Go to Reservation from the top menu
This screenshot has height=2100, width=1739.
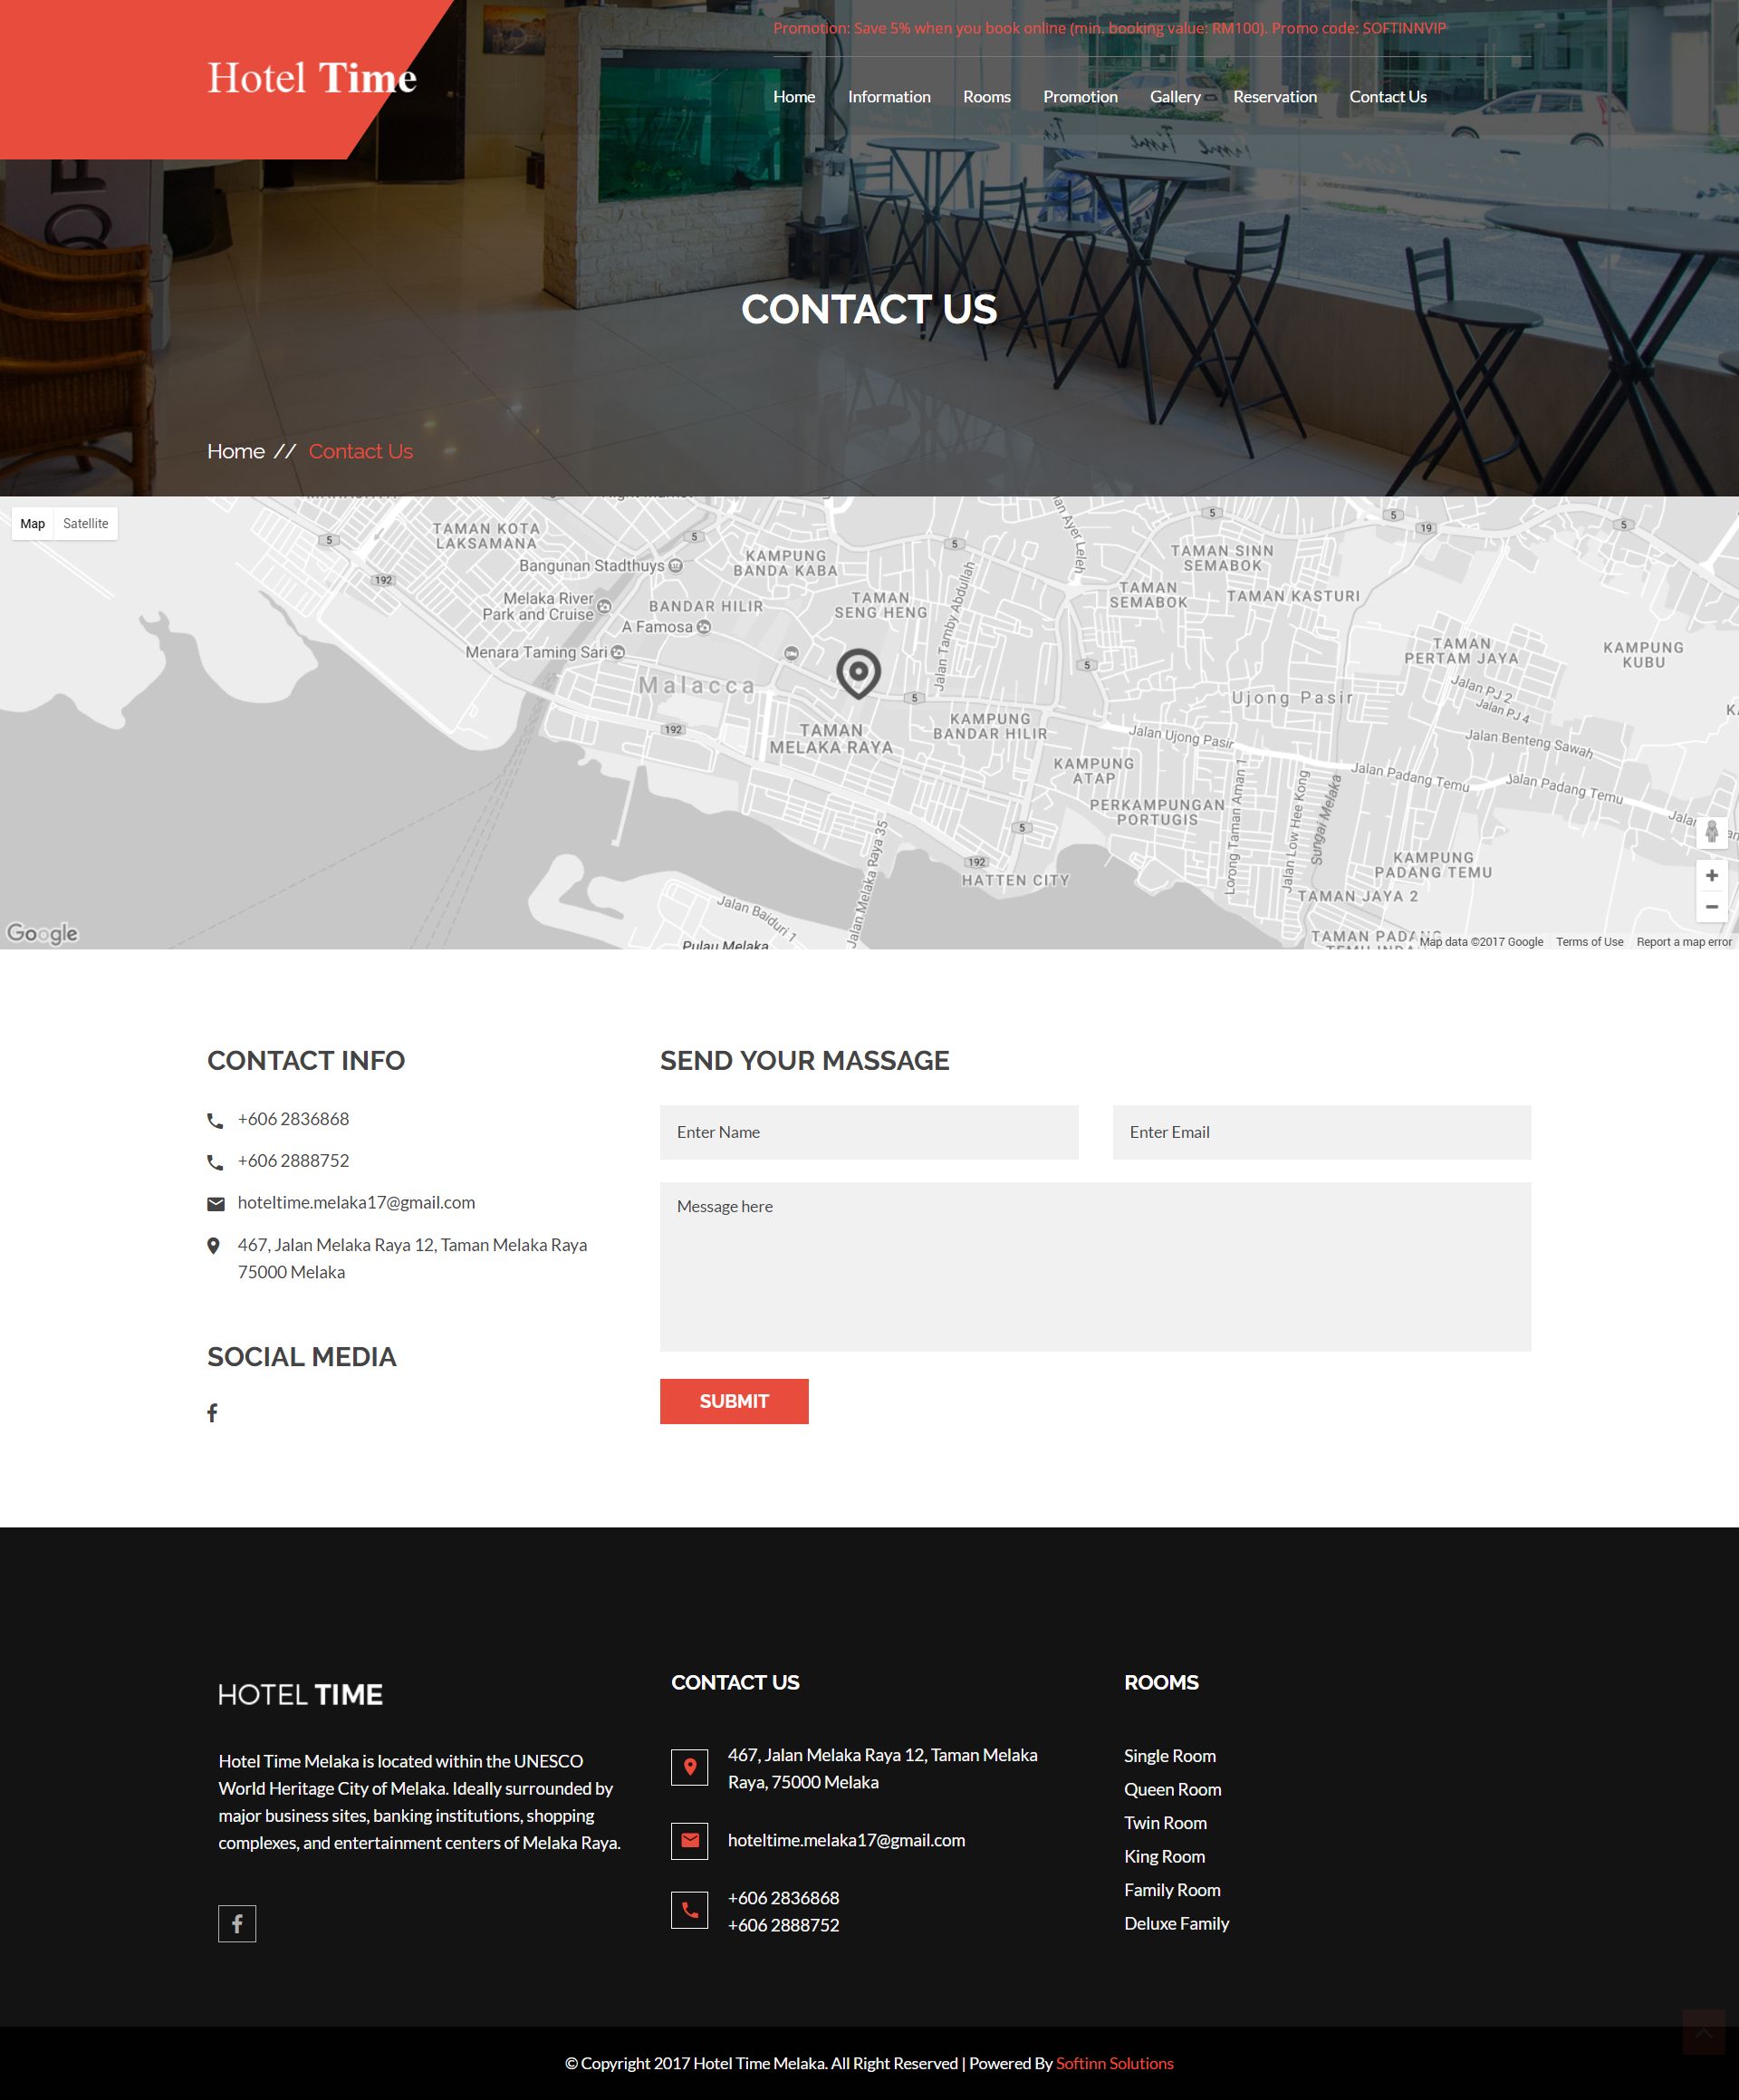point(1275,97)
